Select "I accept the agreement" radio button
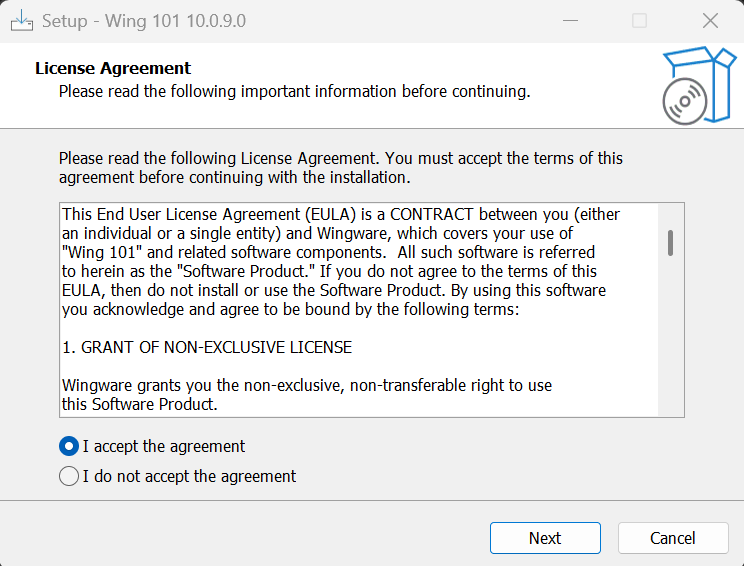The height and width of the screenshot is (566, 744). pos(69,446)
